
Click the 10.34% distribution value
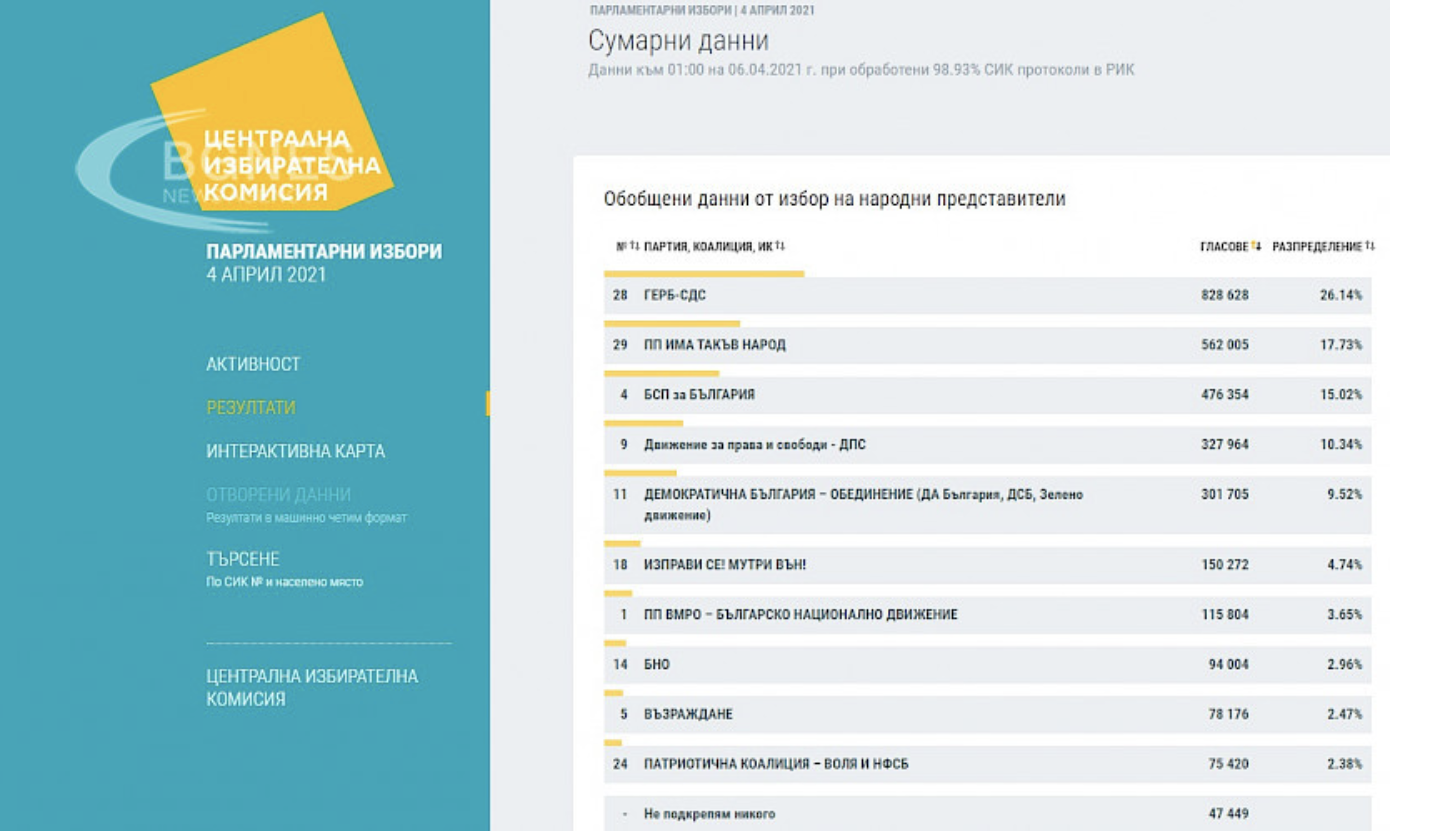point(1341,445)
